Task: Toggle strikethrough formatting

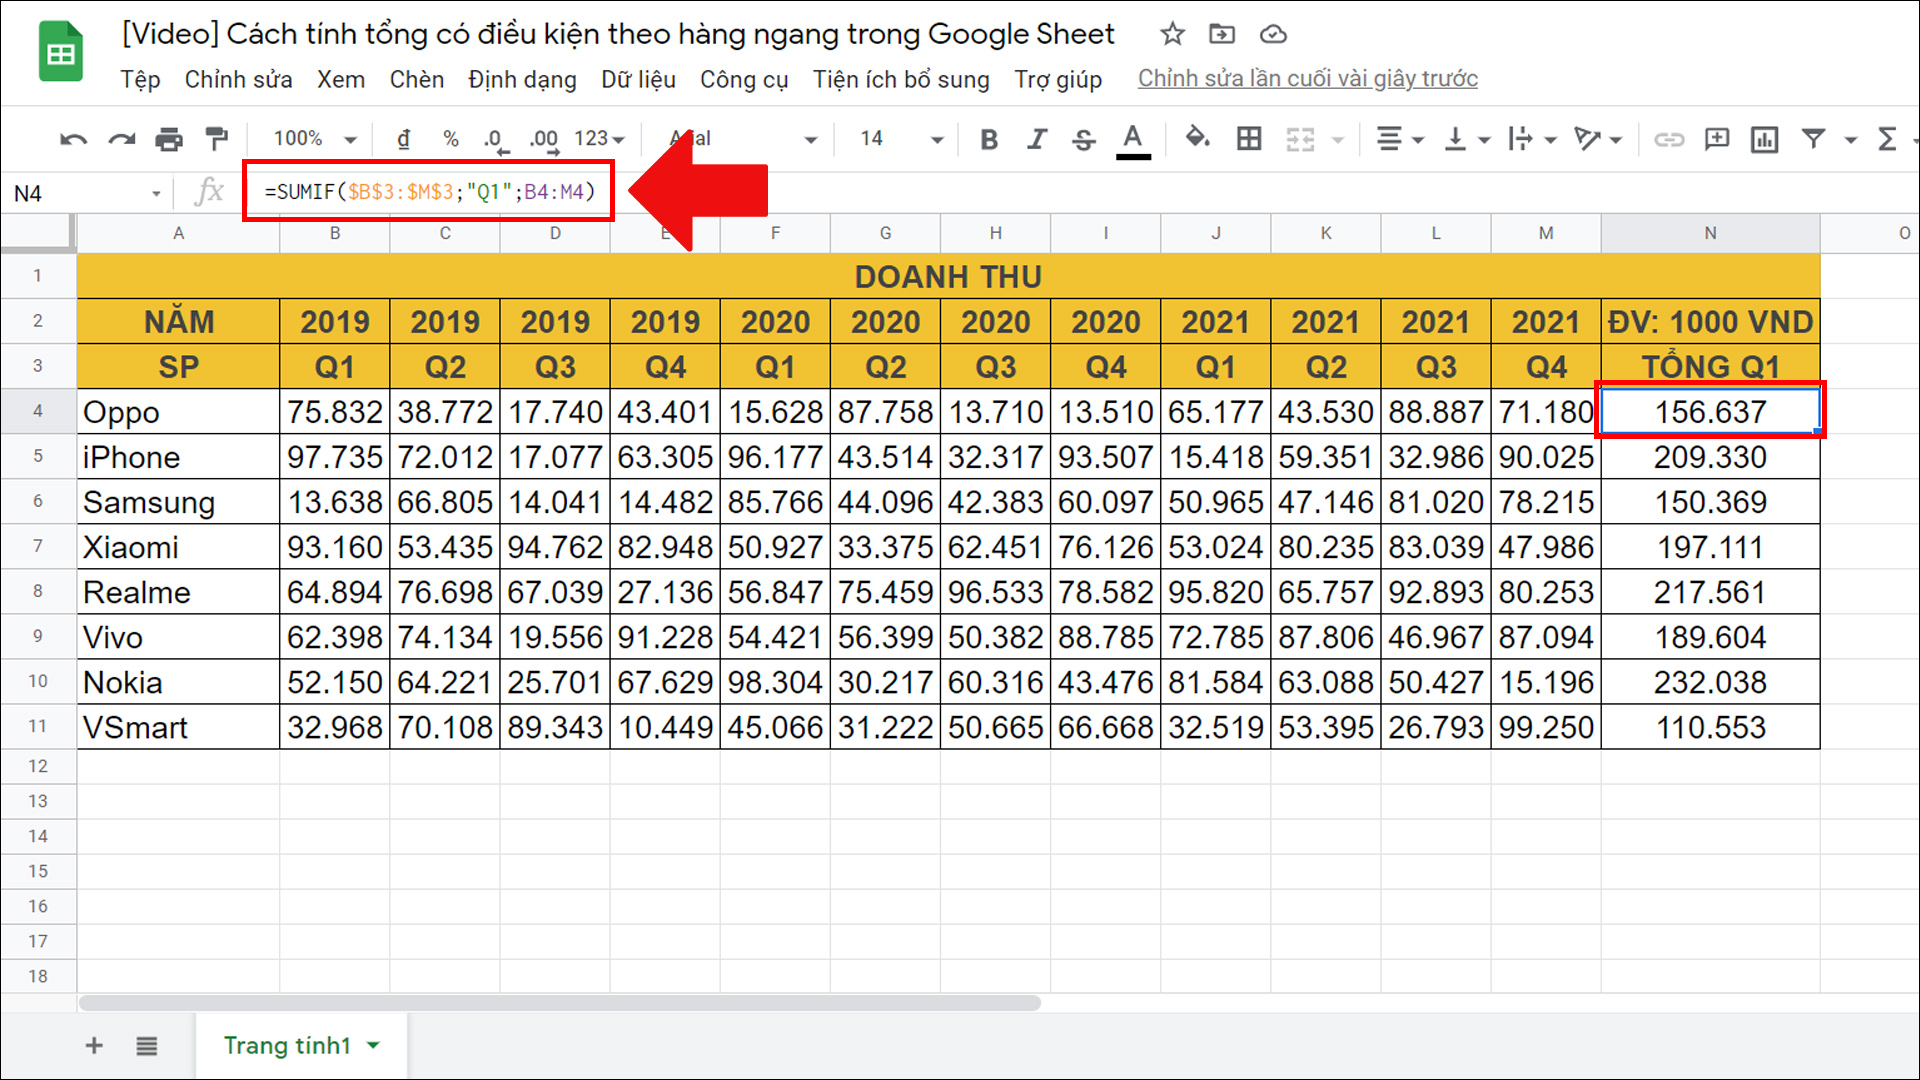Action: click(1084, 139)
